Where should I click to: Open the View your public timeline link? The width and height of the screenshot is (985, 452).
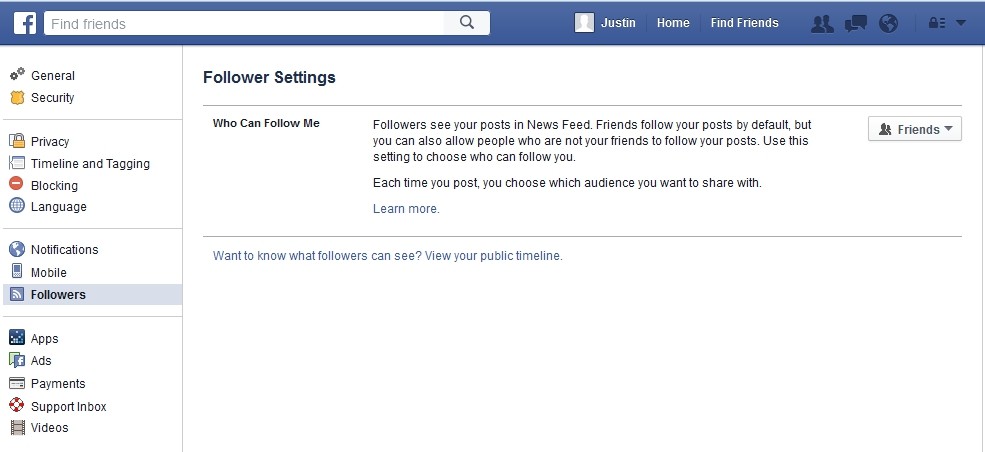pyautogui.click(x=493, y=256)
